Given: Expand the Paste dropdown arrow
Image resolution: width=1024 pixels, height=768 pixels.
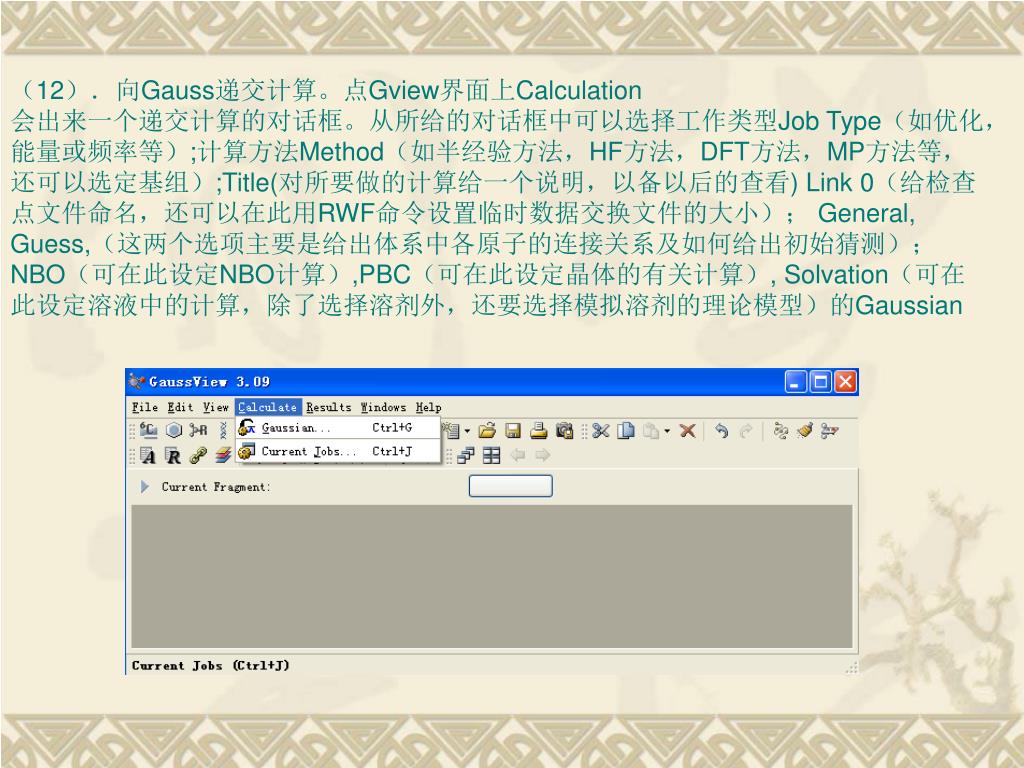Looking at the screenshot, I should pyautogui.click(x=667, y=431).
